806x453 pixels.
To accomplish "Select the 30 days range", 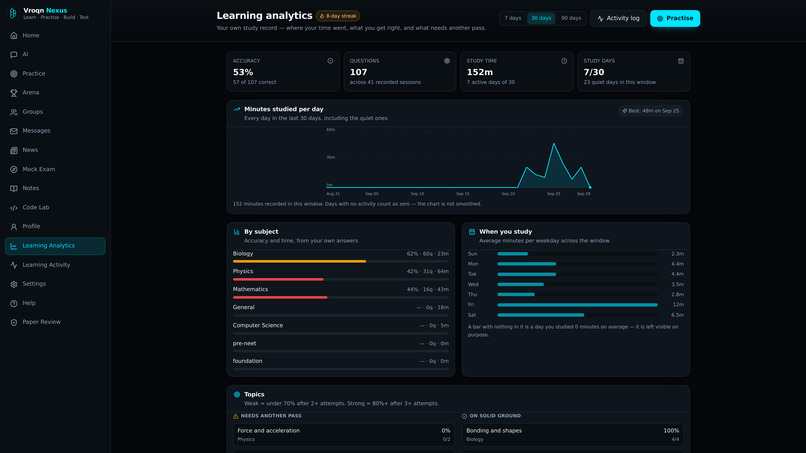I will (541, 18).
